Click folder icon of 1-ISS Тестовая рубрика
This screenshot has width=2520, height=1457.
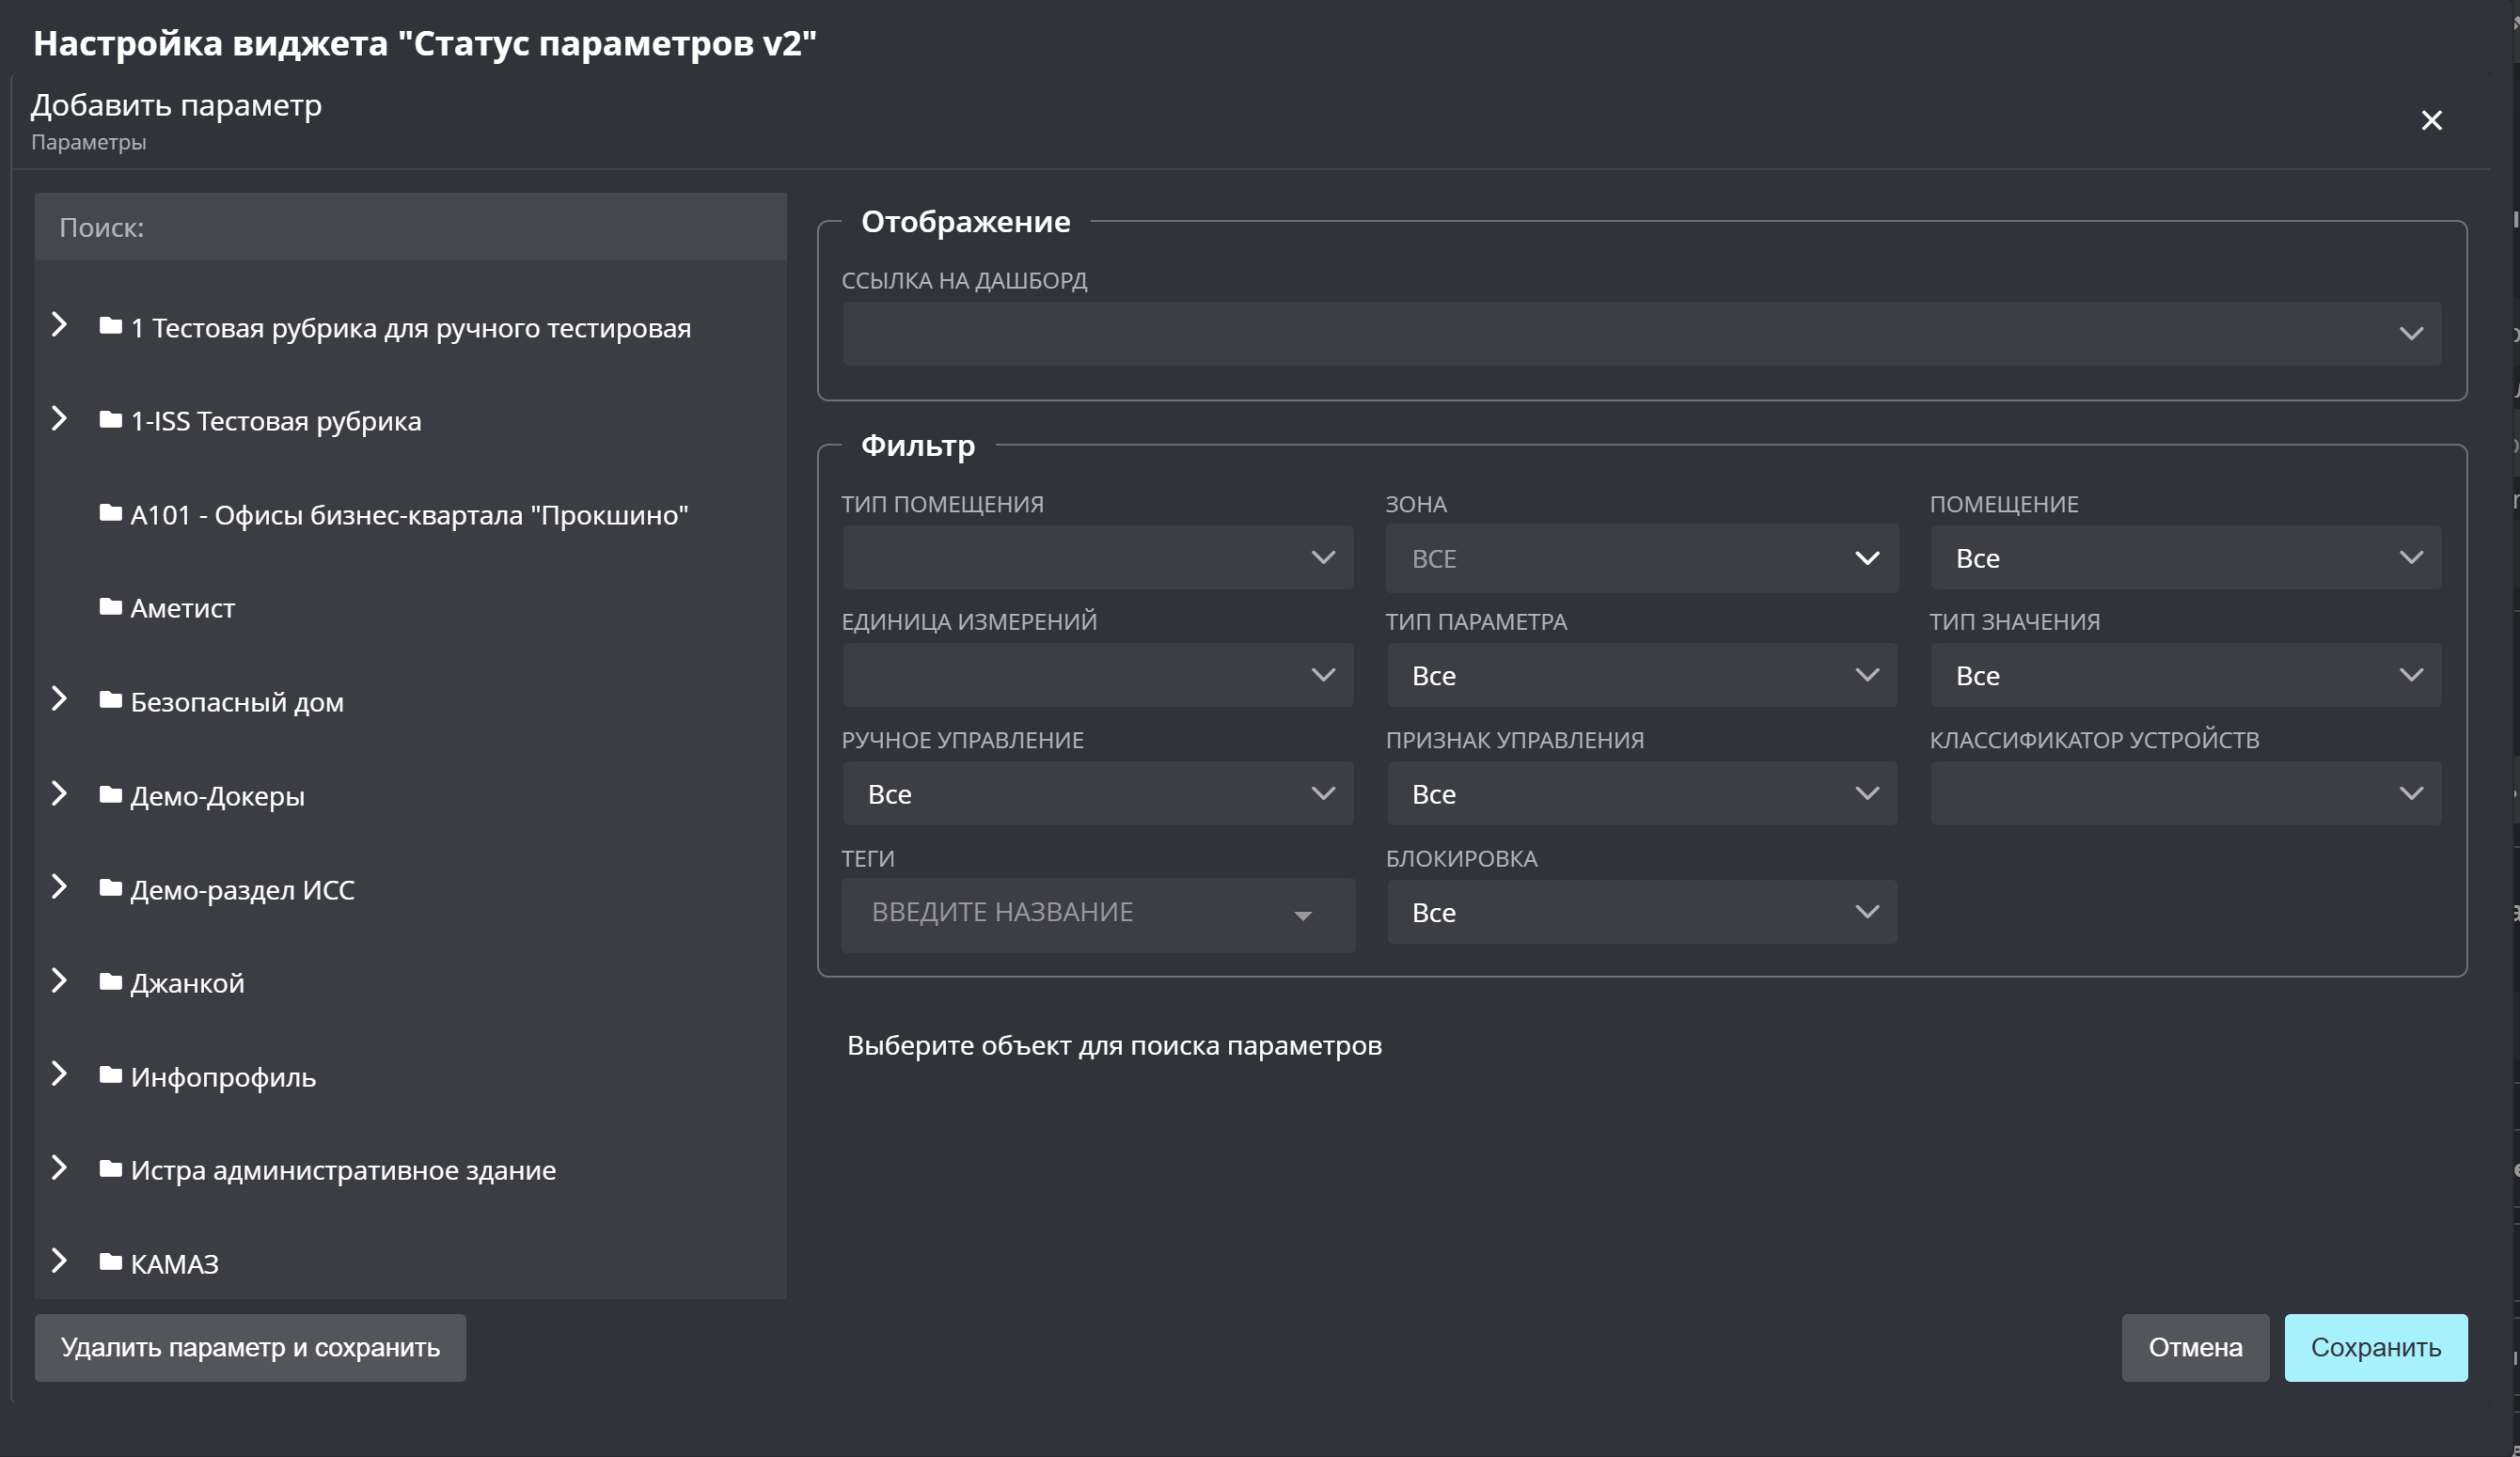[x=111, y=419]
